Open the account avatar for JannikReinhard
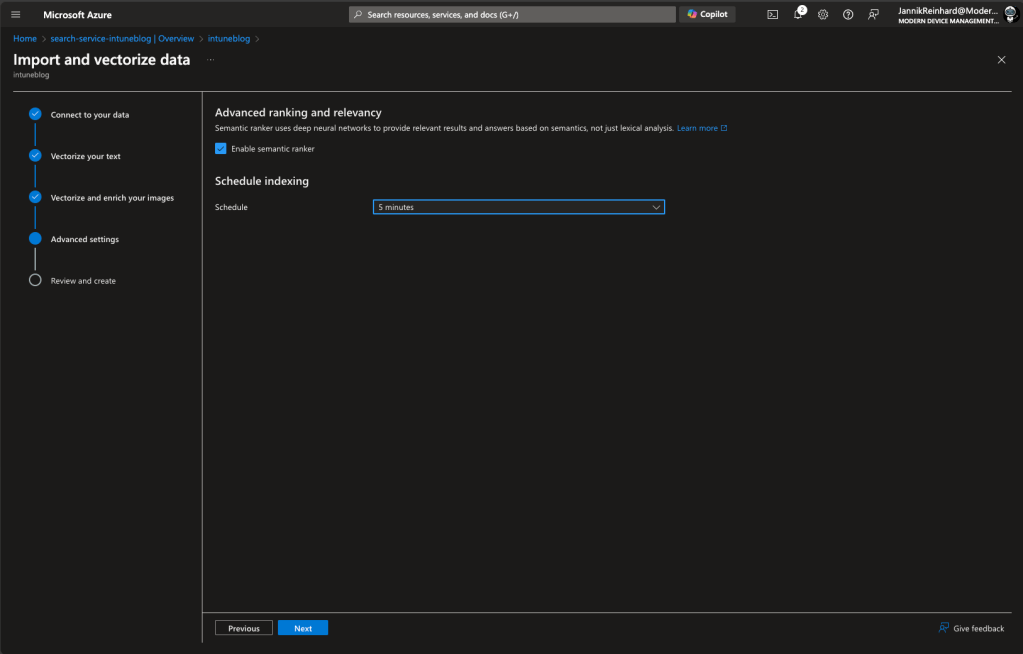 (1008, 14)
